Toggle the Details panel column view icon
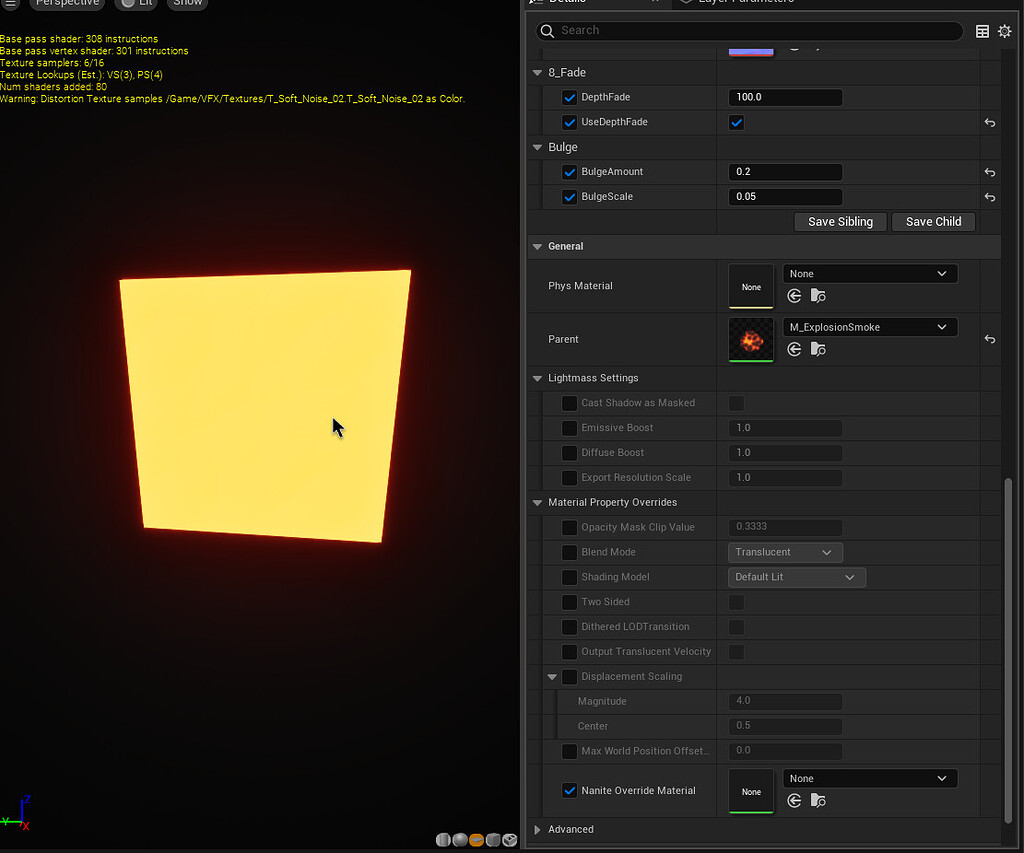Image resolution: width=1024 pixels, height=853 pixels. point(982,31)
